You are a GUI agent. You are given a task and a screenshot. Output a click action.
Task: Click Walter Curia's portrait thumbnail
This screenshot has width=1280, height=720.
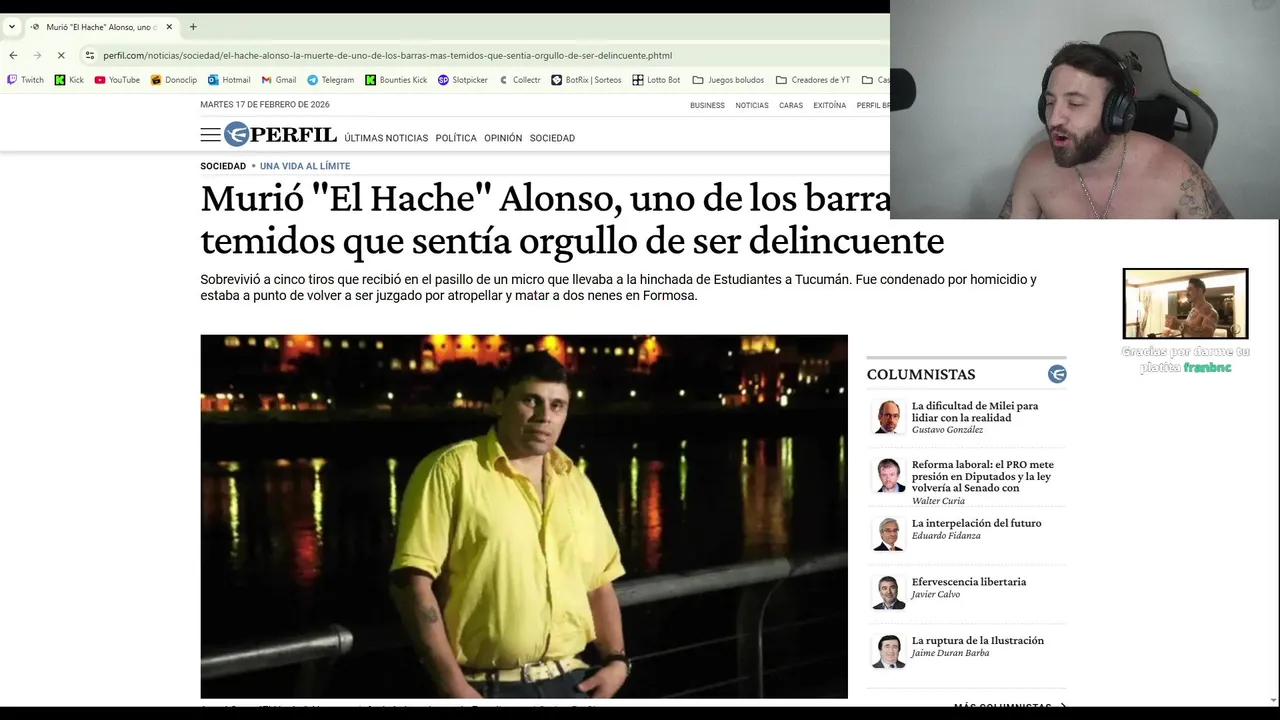pyautogui.click(x=888, y=476)
